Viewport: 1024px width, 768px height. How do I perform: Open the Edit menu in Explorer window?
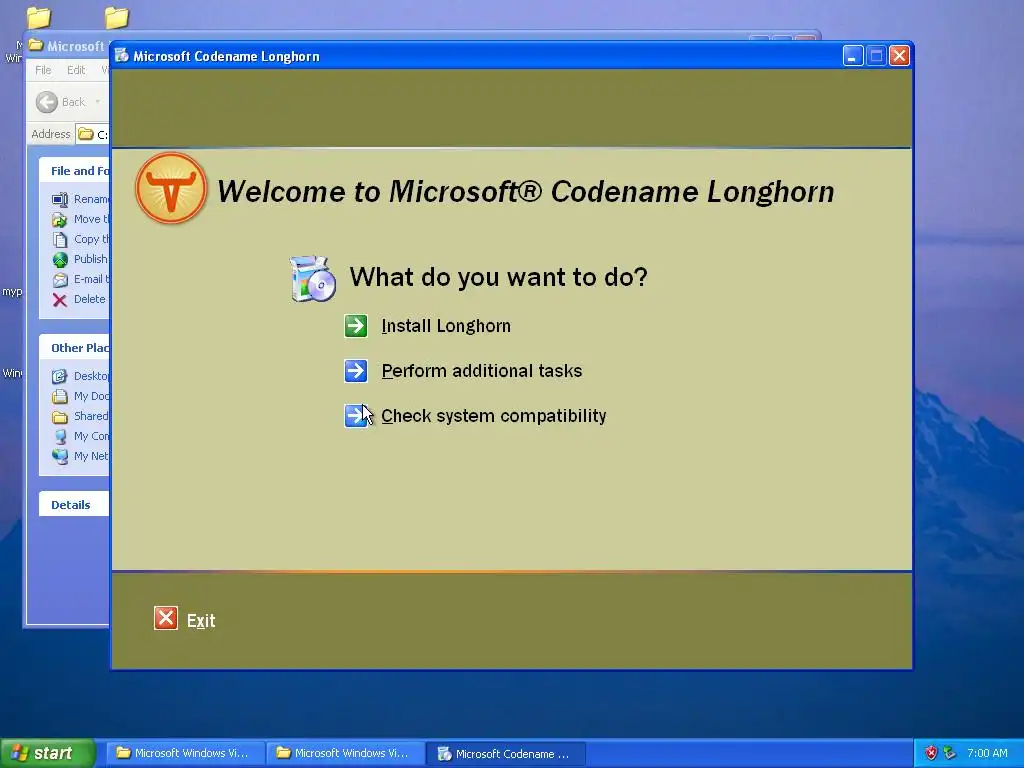point(76,70)
